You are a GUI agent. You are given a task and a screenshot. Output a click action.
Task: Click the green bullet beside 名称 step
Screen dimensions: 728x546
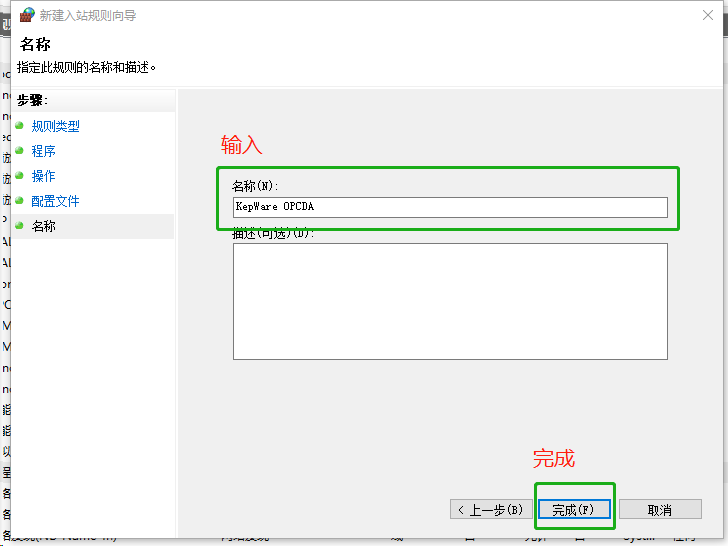tap(19, 226)
